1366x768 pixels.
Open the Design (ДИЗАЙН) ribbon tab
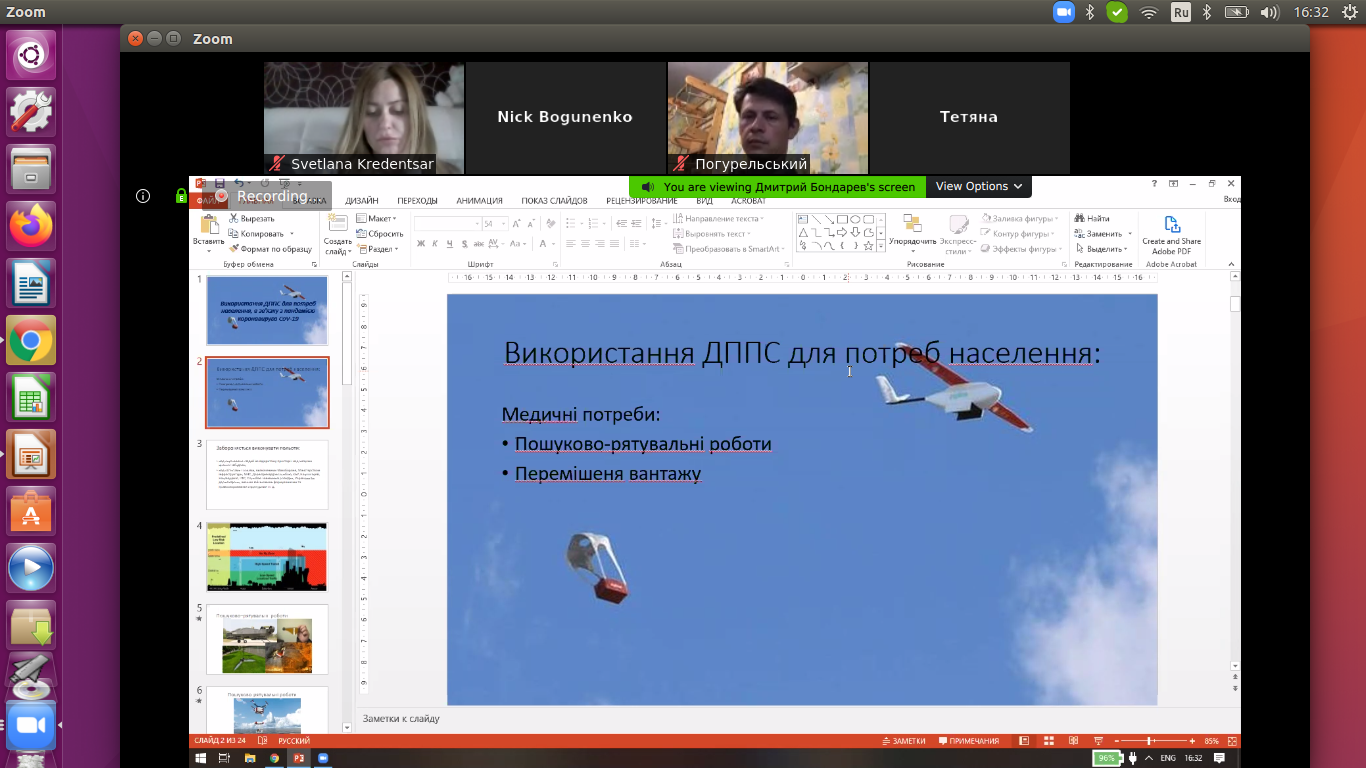click(362, 200)
